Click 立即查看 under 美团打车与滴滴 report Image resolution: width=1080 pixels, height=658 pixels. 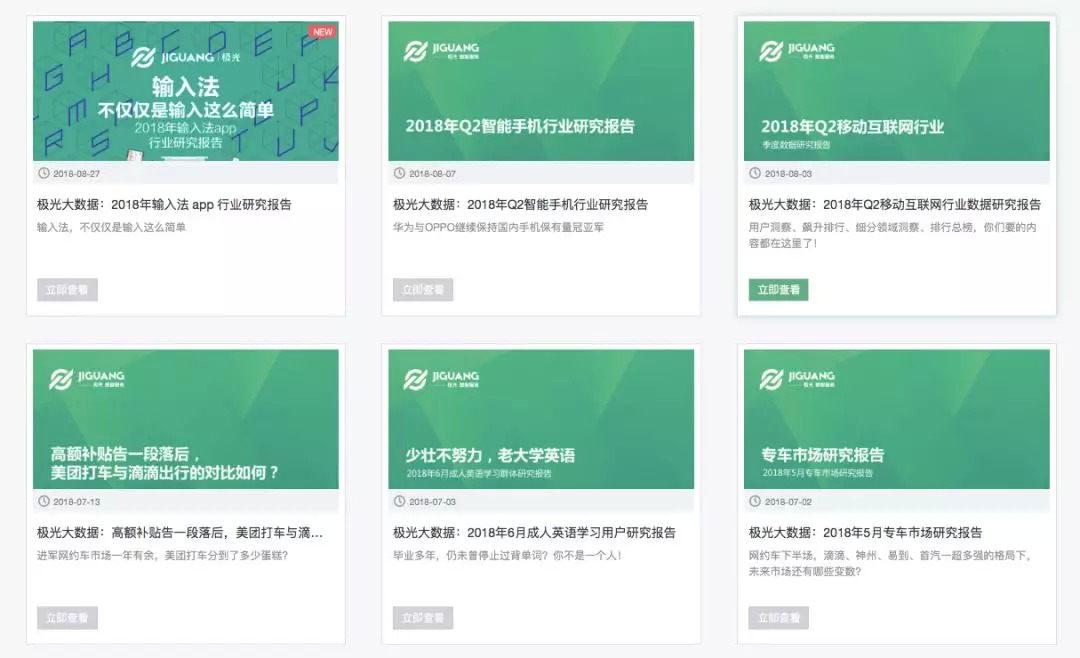coord(68,618)
